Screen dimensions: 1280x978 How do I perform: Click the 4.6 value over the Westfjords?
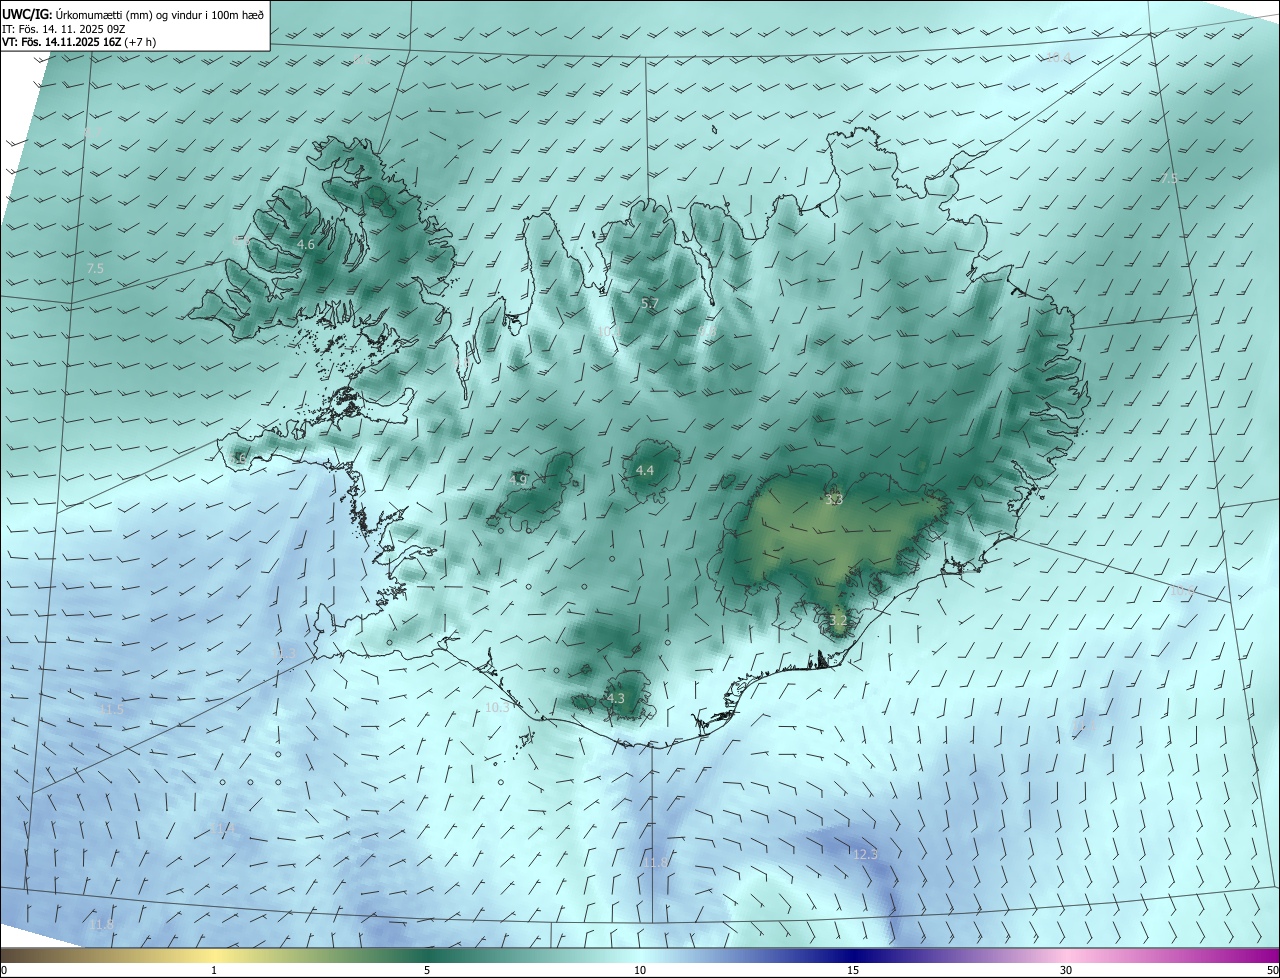tap(306, 245)
